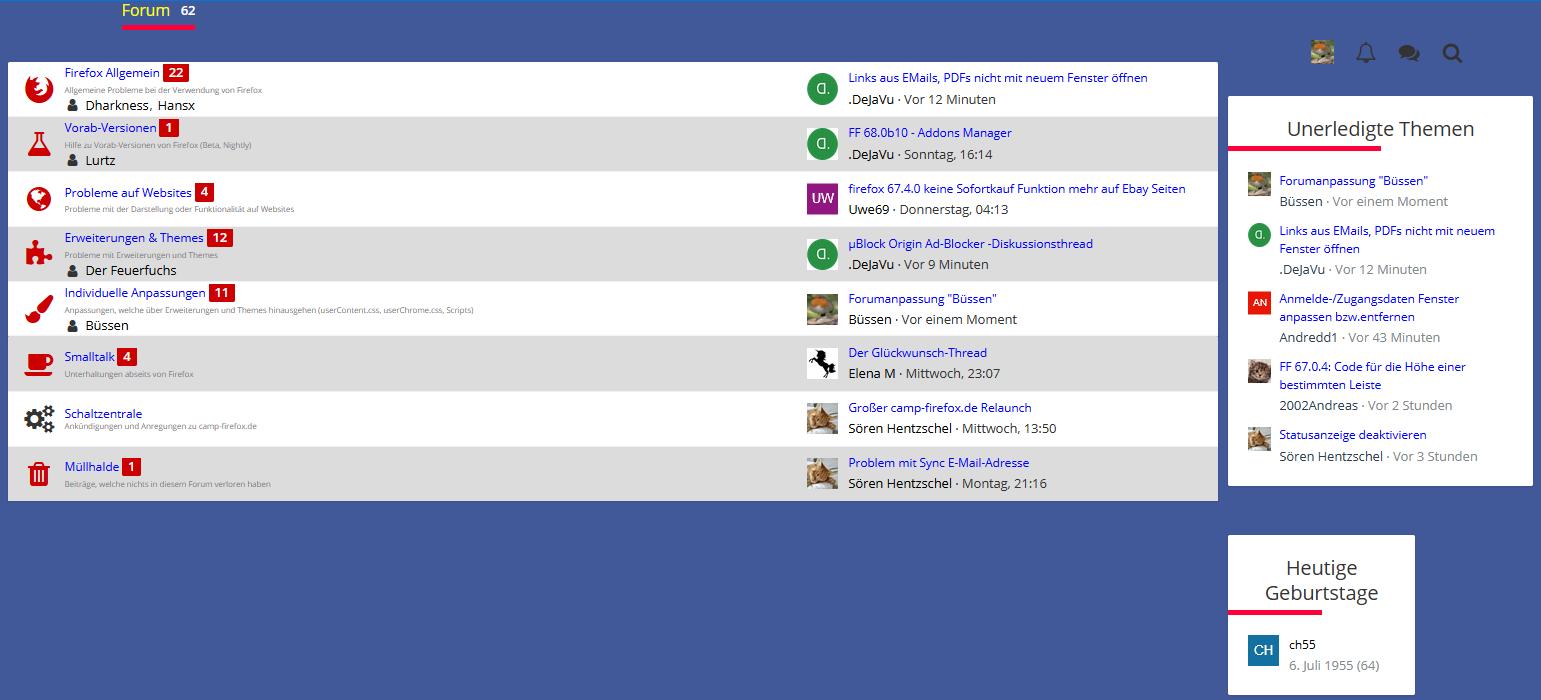Open moderator Hansx profile

(176, 105)
